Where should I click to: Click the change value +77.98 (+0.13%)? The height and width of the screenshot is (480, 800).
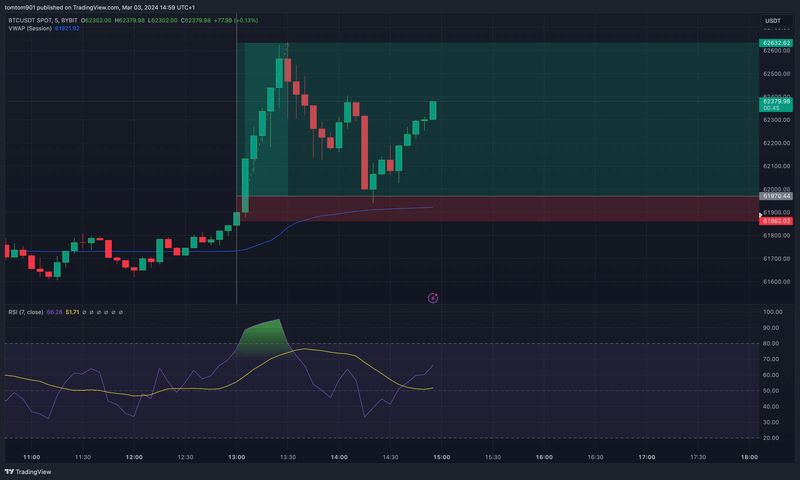click(x=236, y=20)
